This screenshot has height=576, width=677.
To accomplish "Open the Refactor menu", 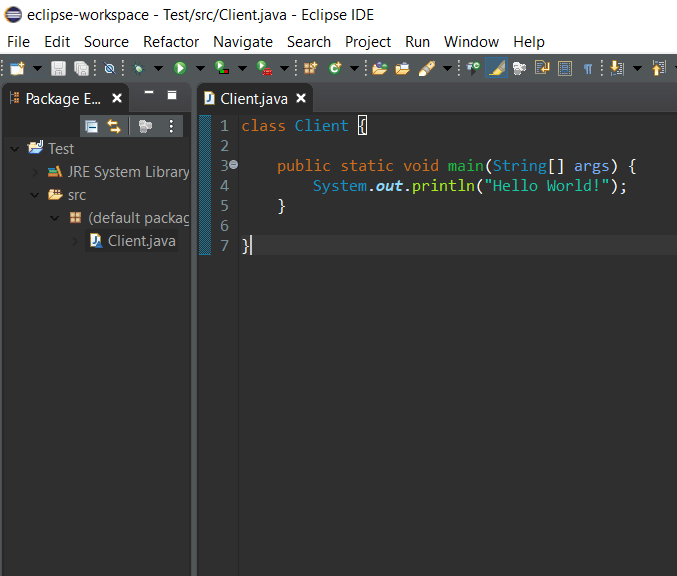I will click(x=171, y=42).
